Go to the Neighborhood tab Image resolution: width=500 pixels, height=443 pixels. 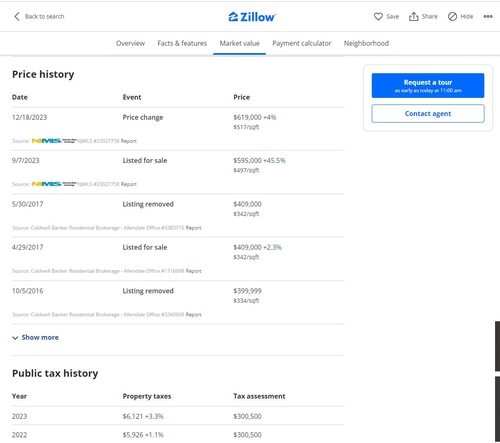pos(366,43)
